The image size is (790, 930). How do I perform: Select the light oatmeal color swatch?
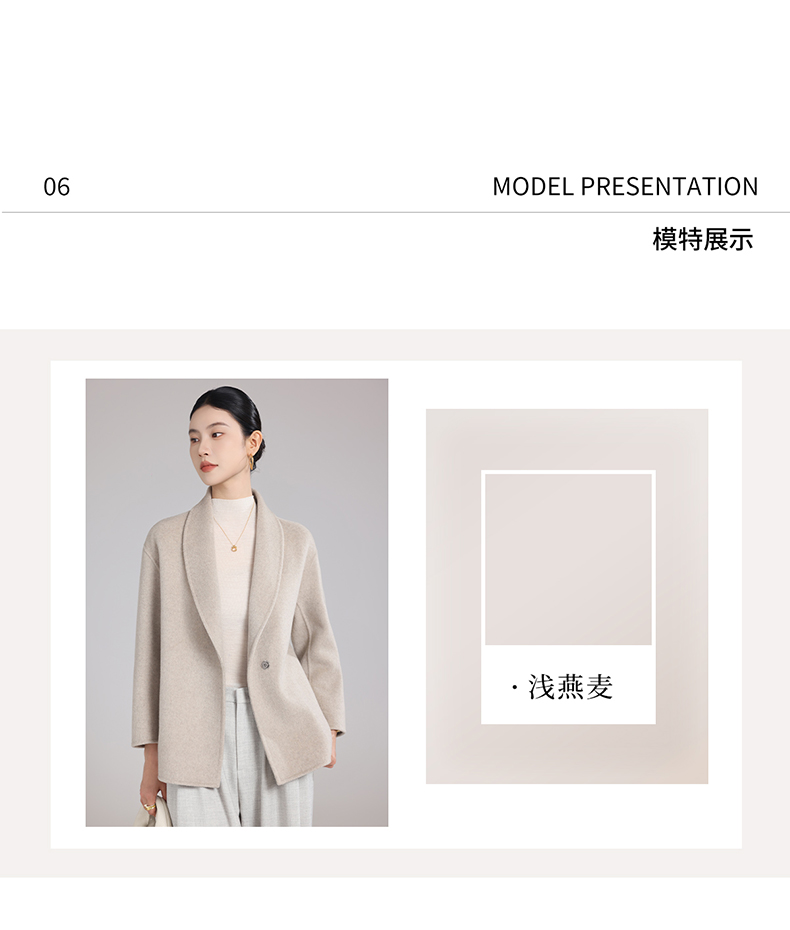568,559
